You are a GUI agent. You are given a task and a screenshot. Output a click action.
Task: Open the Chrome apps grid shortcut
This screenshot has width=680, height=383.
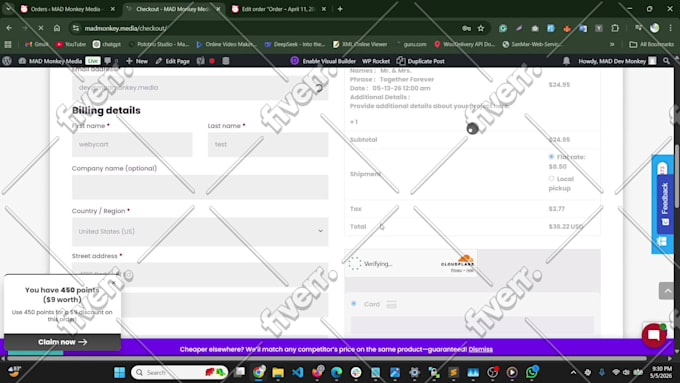click(x=8, y=44)
